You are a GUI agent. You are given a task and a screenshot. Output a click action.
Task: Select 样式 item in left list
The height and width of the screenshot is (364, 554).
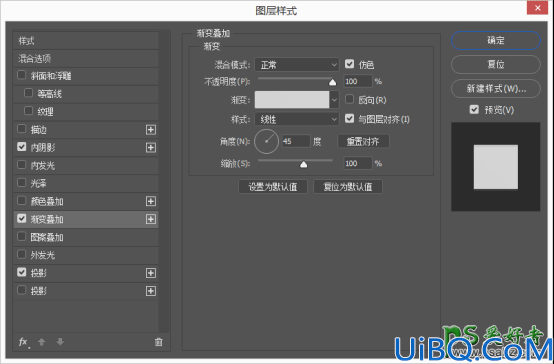point(86,41)
